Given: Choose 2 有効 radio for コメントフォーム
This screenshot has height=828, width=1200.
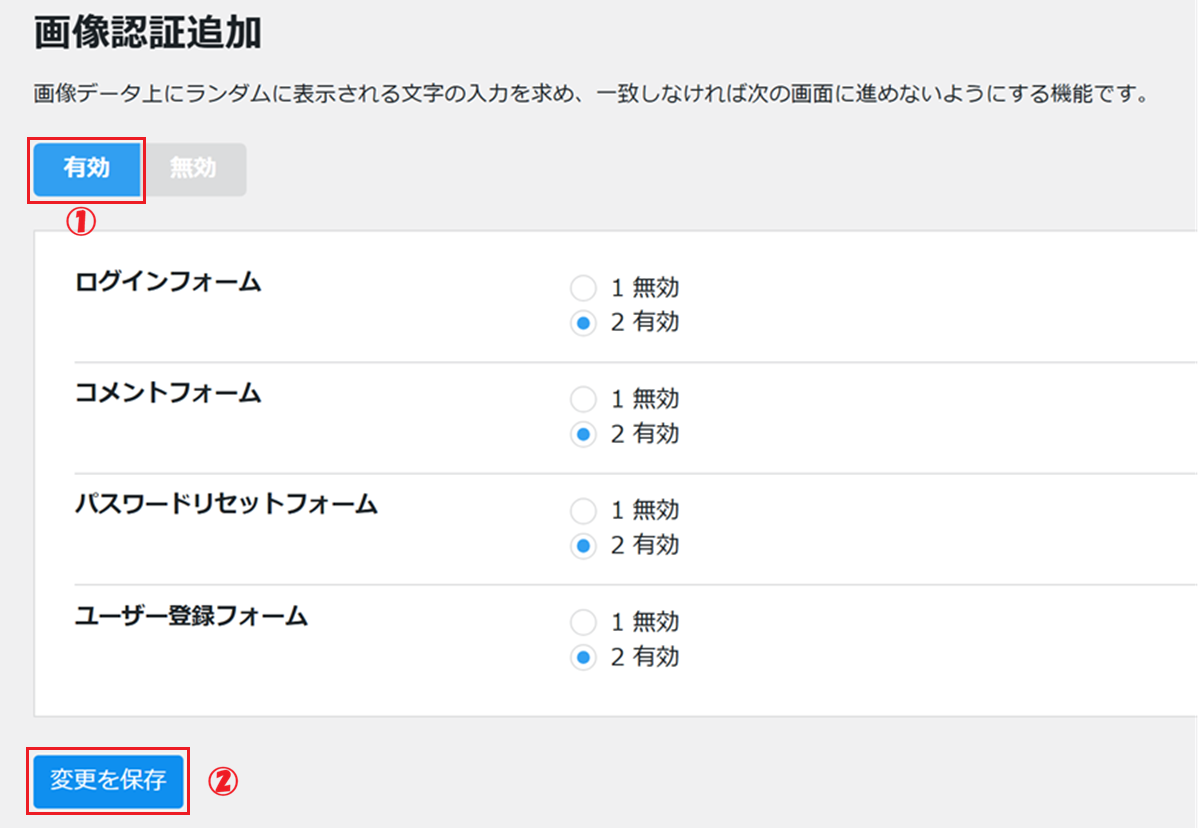Looking at the screenshot, I should (582, 434).
